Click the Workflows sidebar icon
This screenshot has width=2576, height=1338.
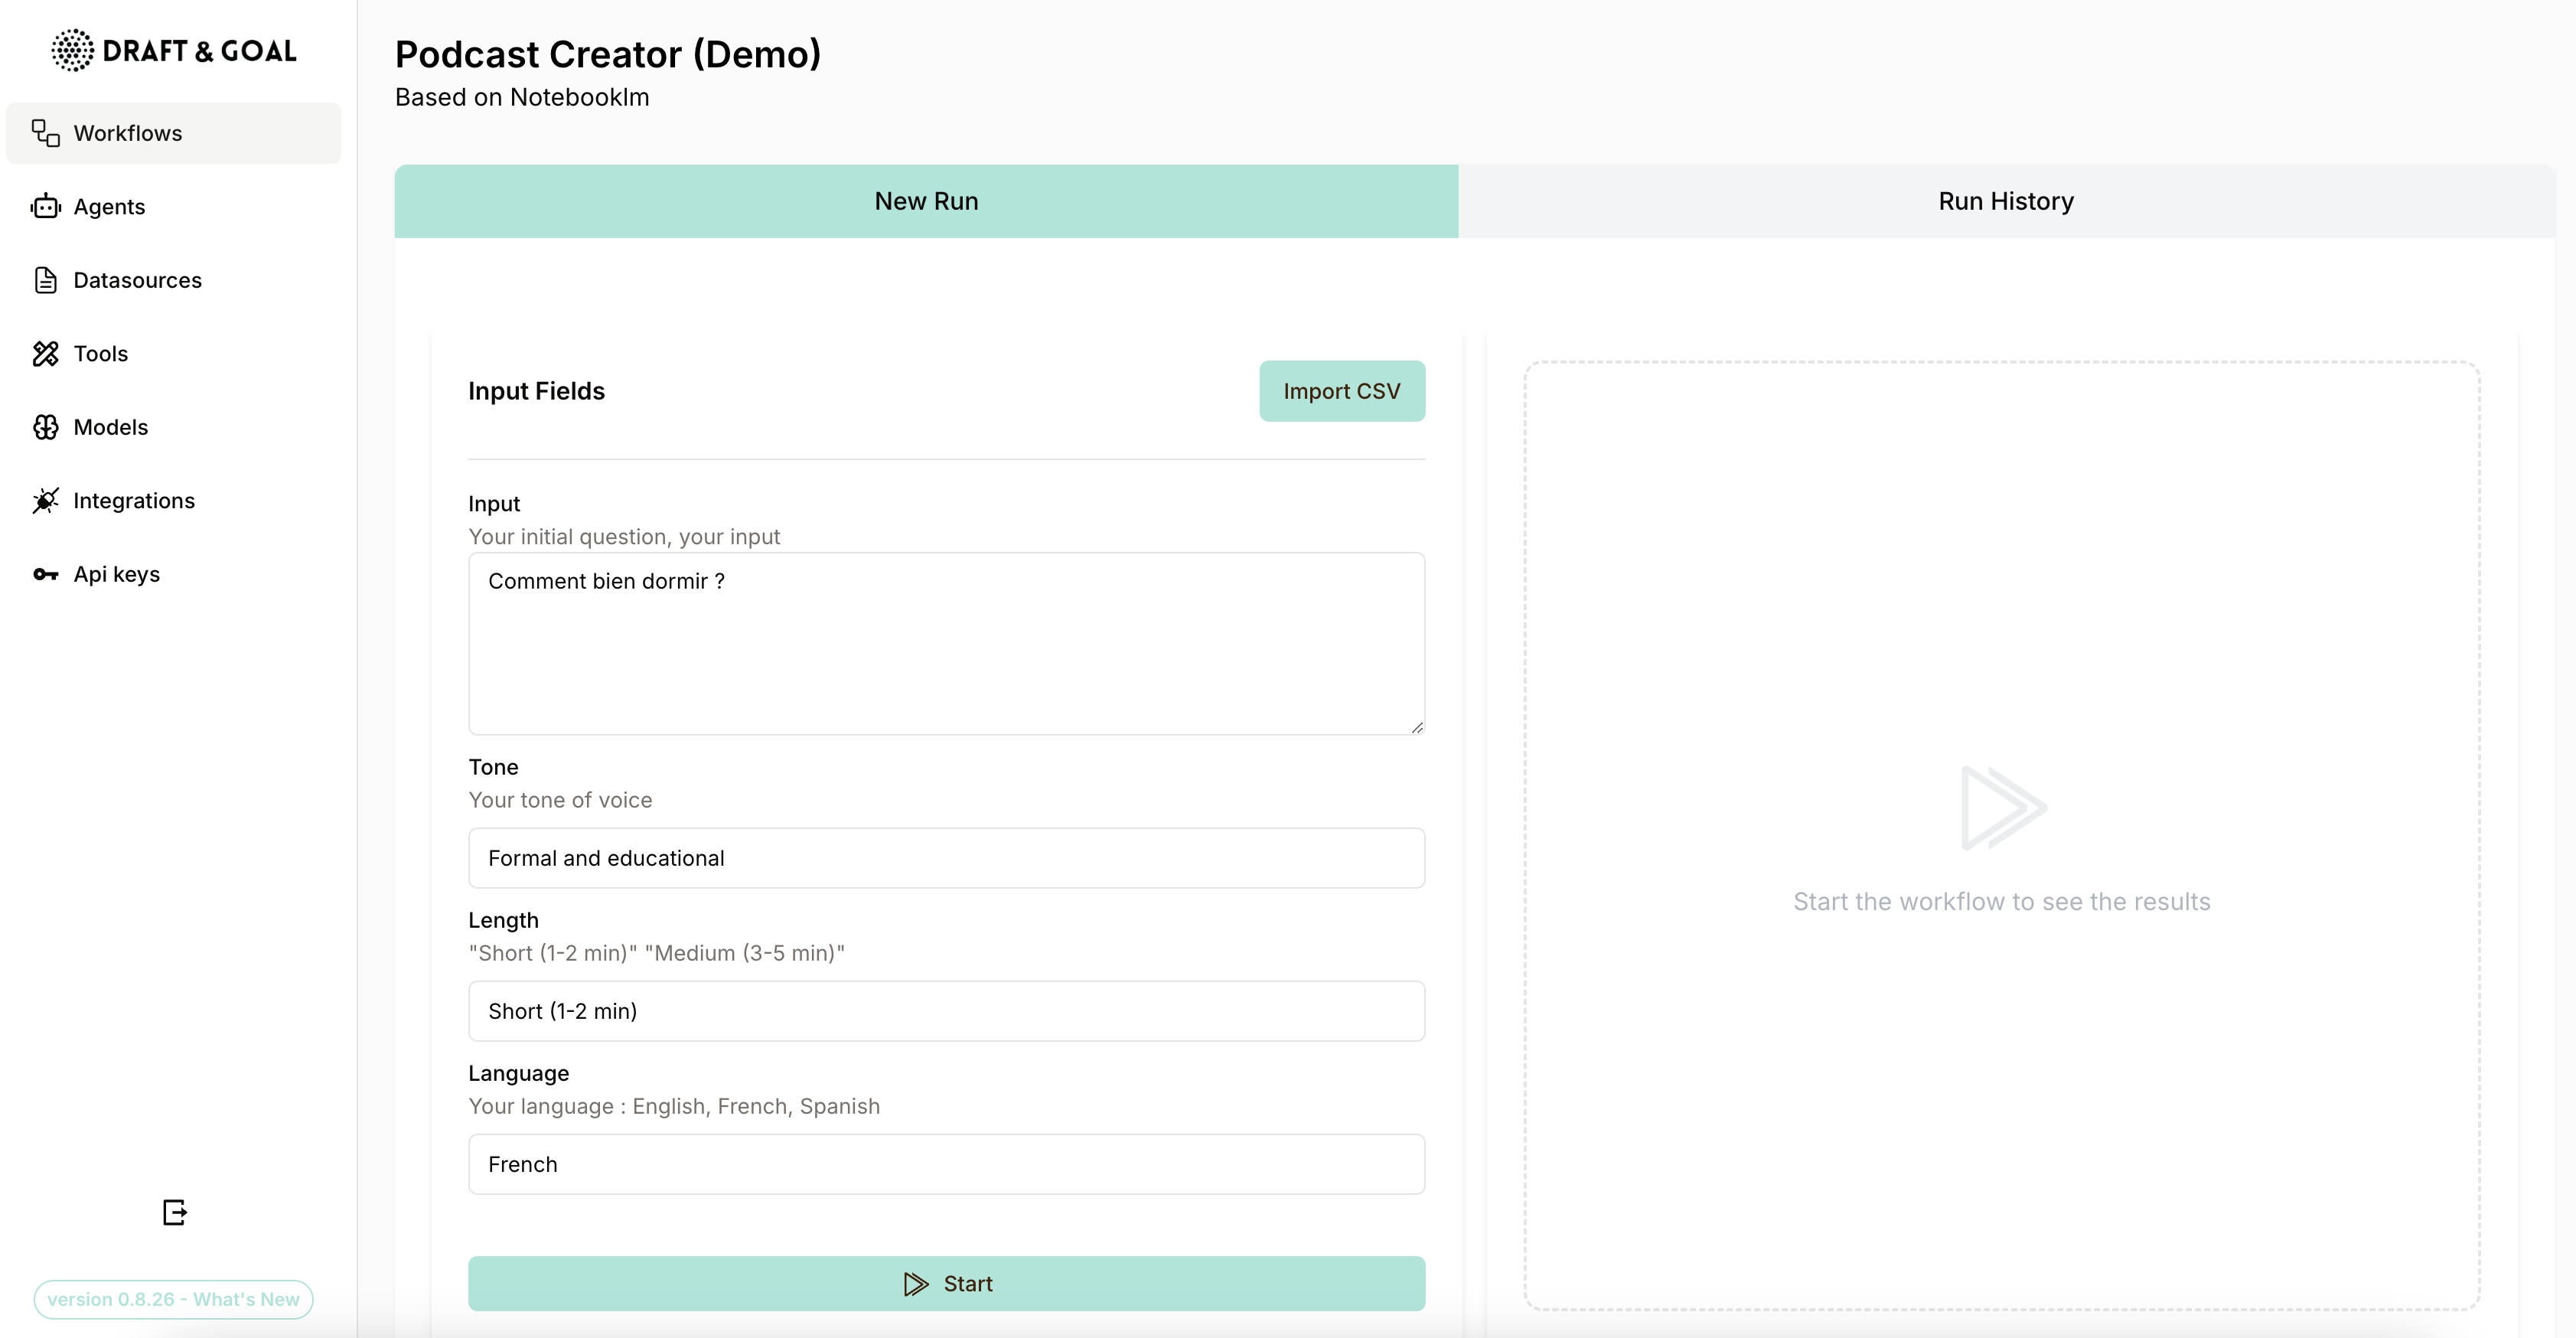click(x=46, y=133)
